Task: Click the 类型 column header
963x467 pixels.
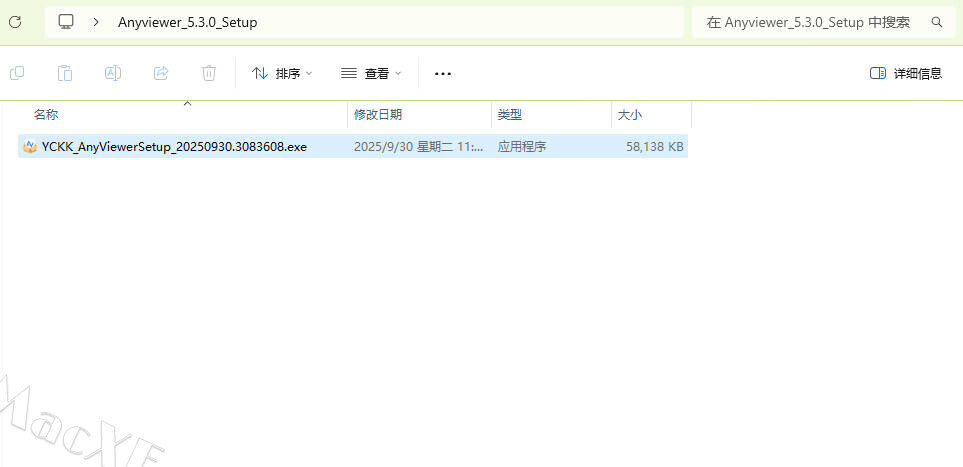Action: (x=510, y=115)
